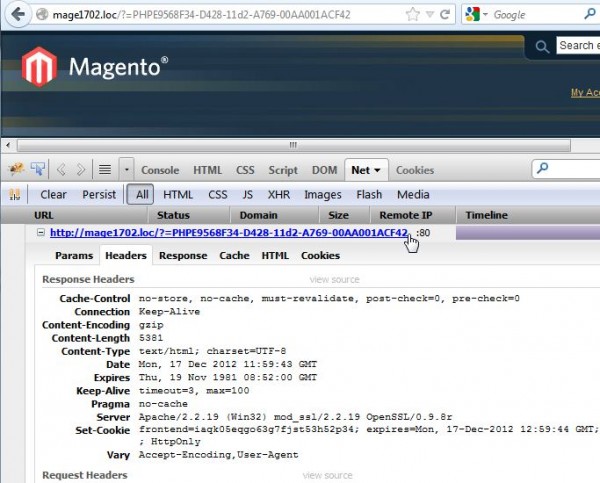Open the My Account link
600x483 pixels.
(x=585, y=92)
